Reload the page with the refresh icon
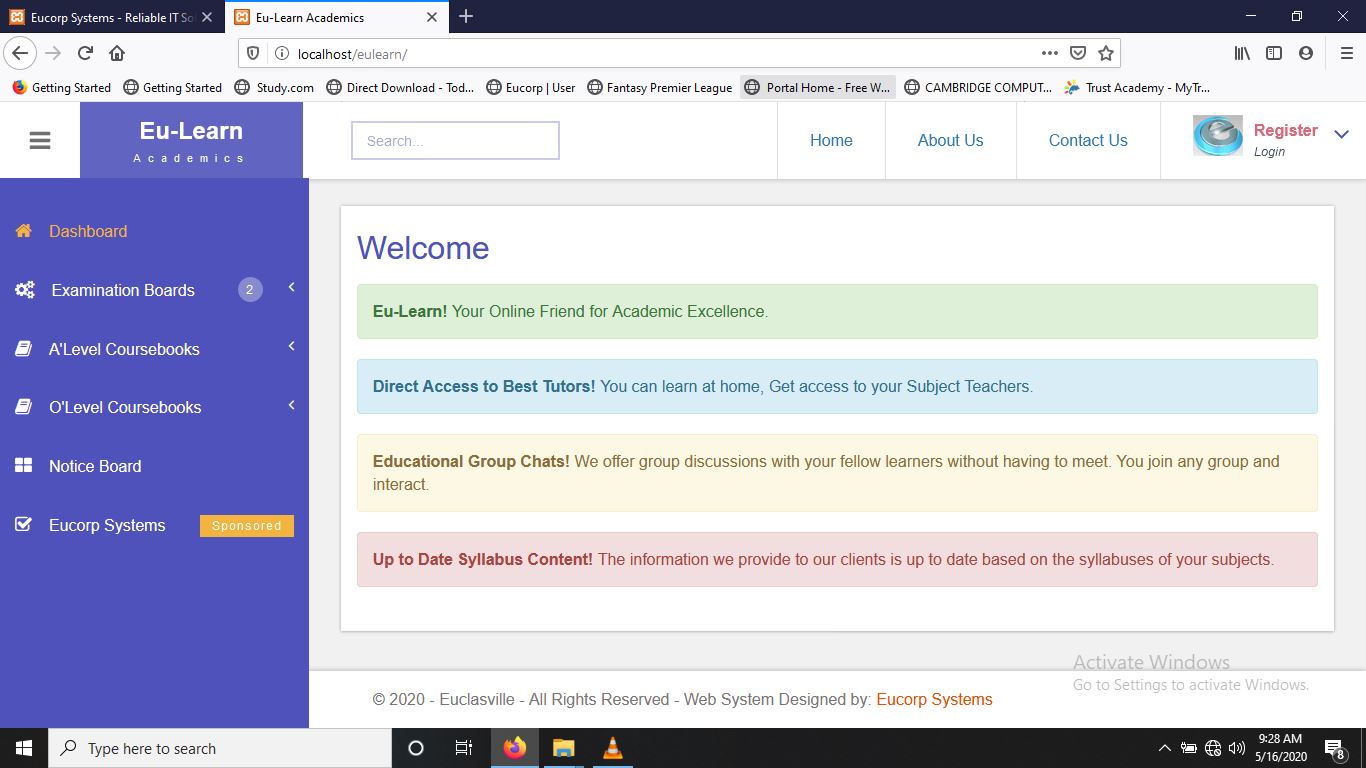The image size is (1366, 768). 86,53
